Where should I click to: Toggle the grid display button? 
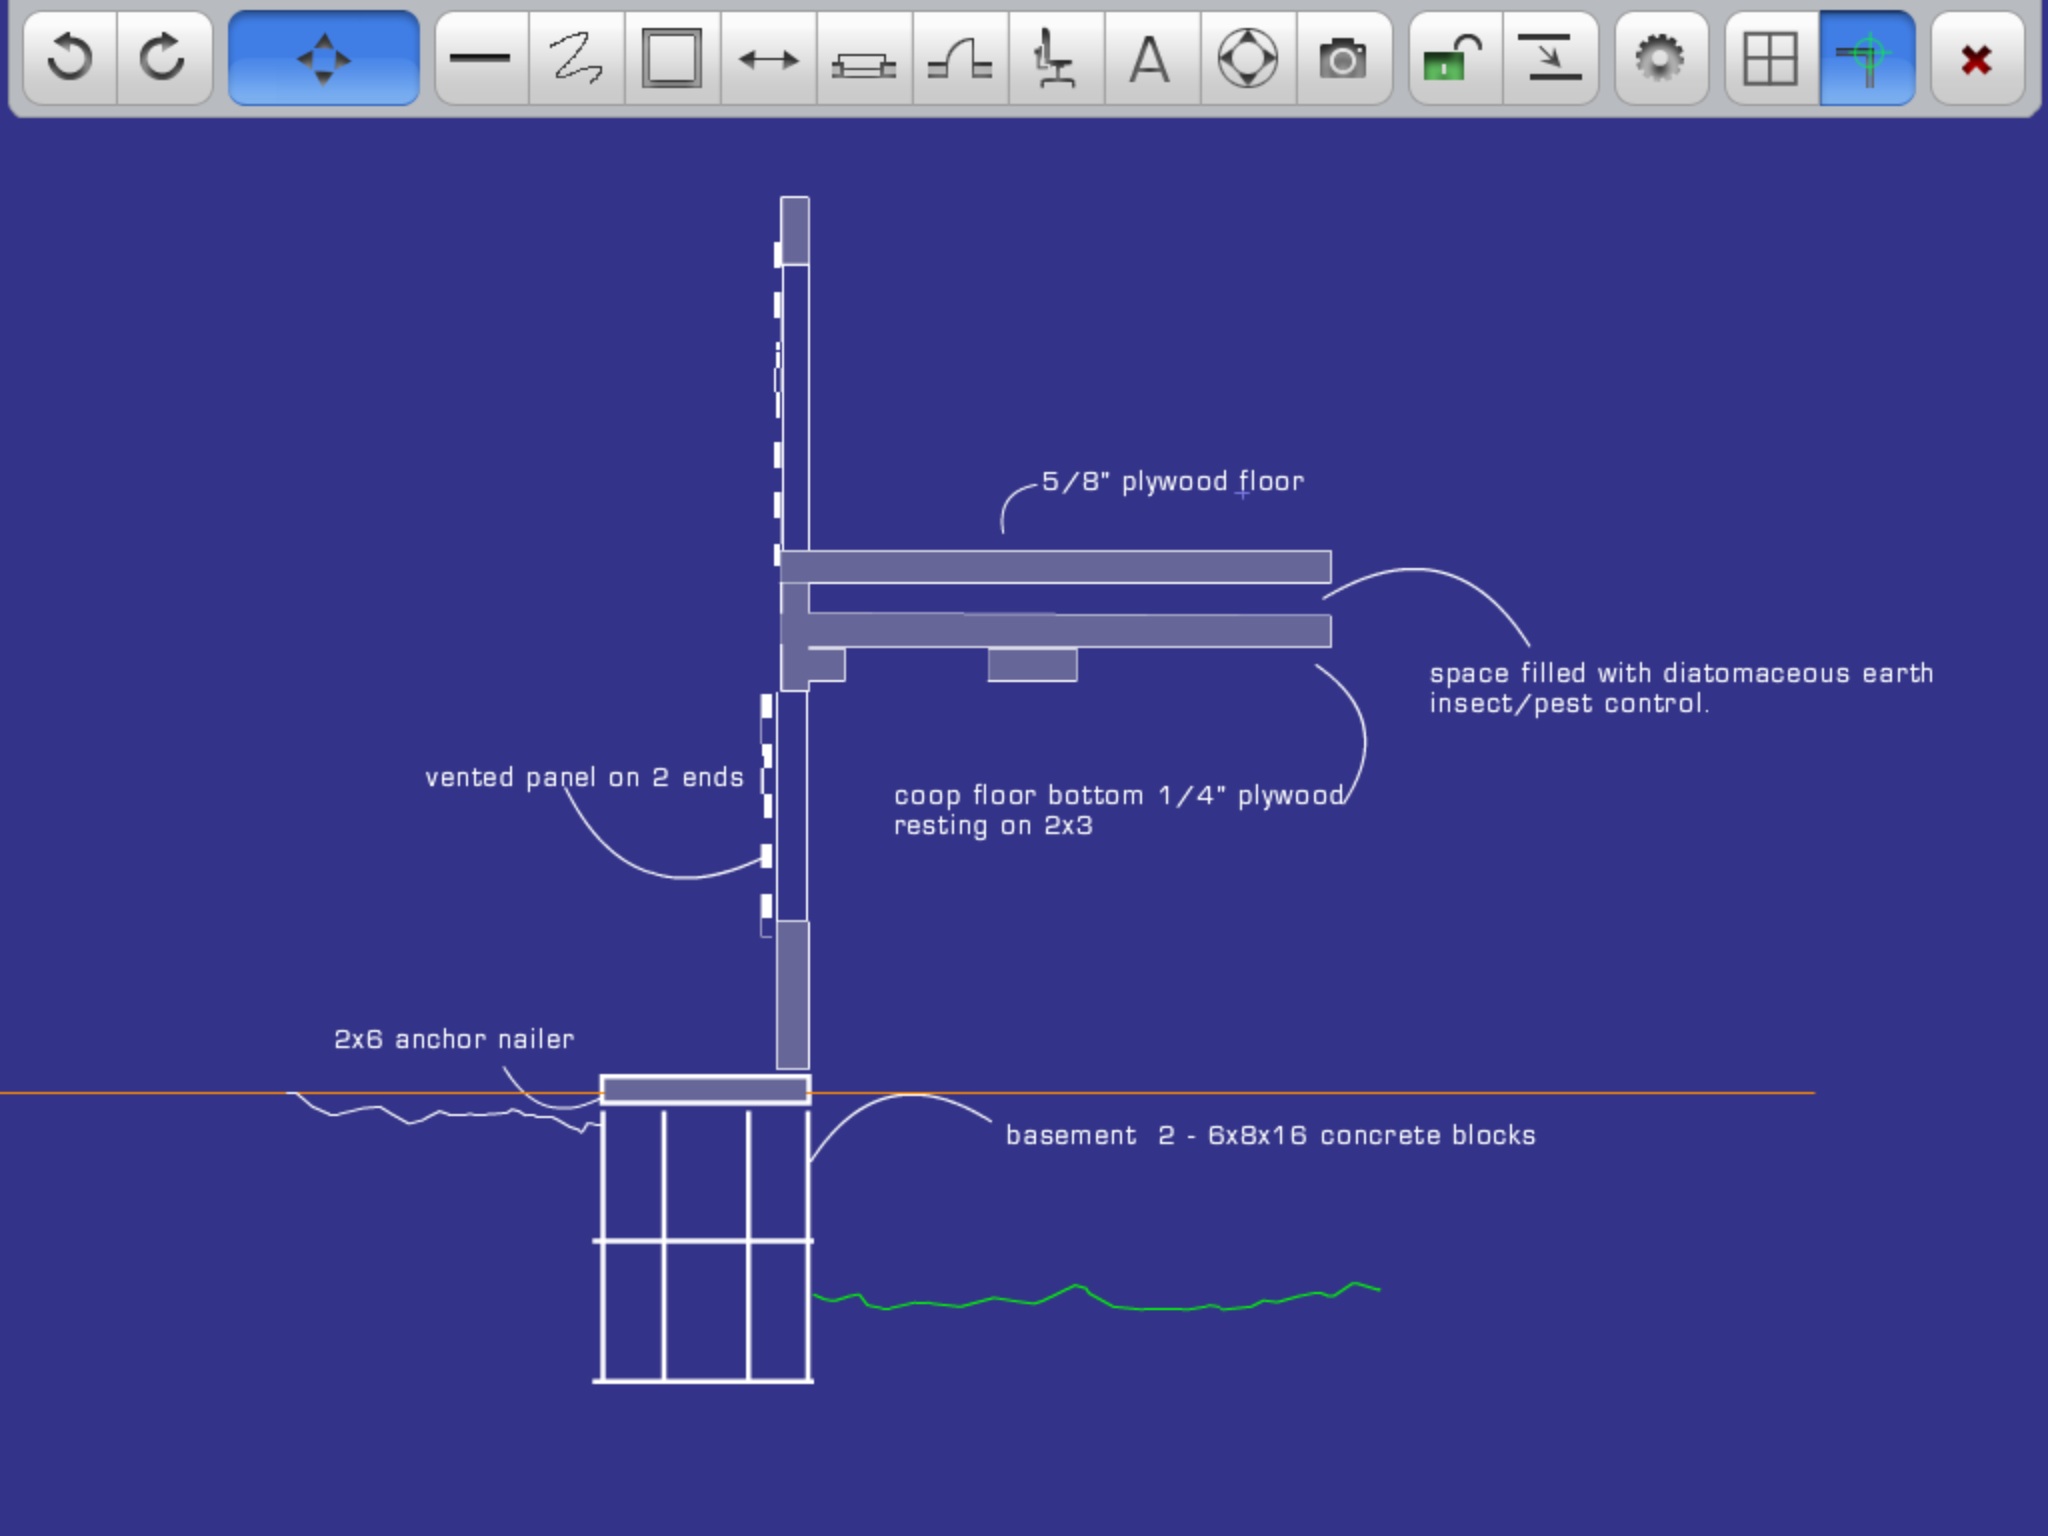click(1771, 59)
